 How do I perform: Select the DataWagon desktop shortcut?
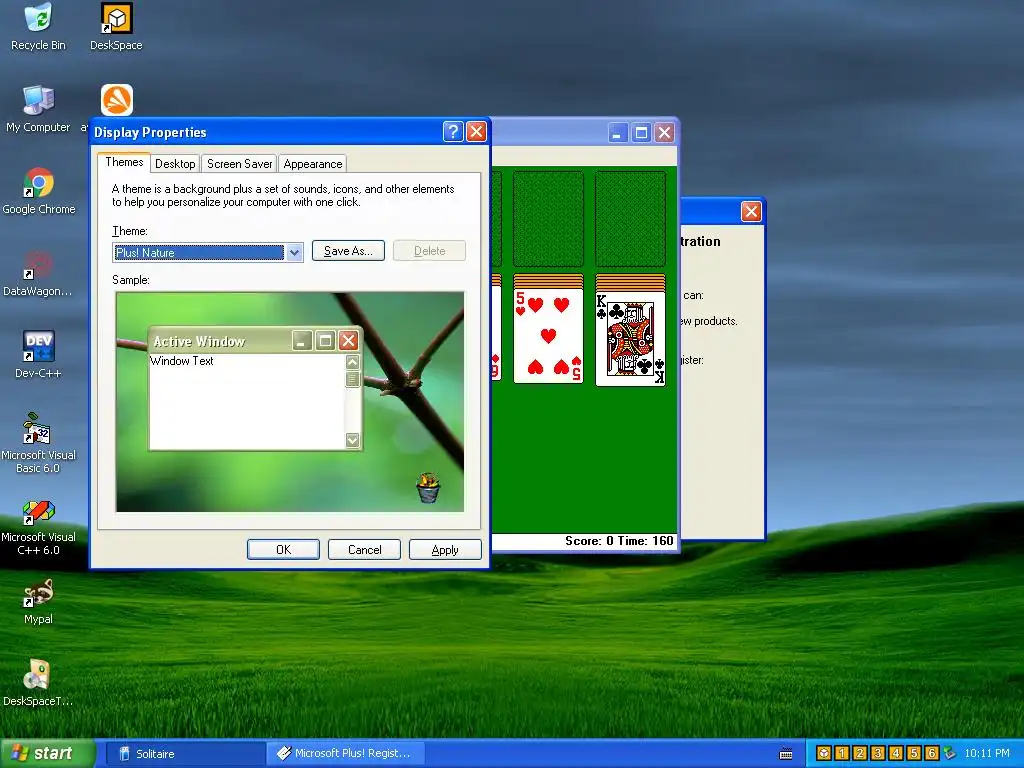click(38, 274)
